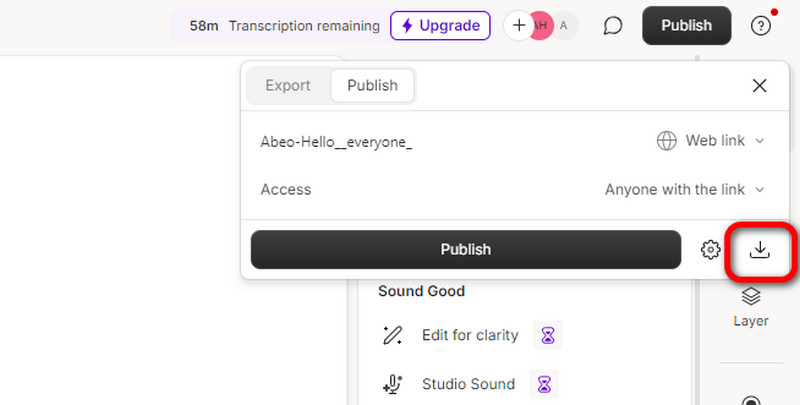Expand the Web link dropdown
Image resolution: width=800 pixels, height=405 pixels.
pos(710,141)
